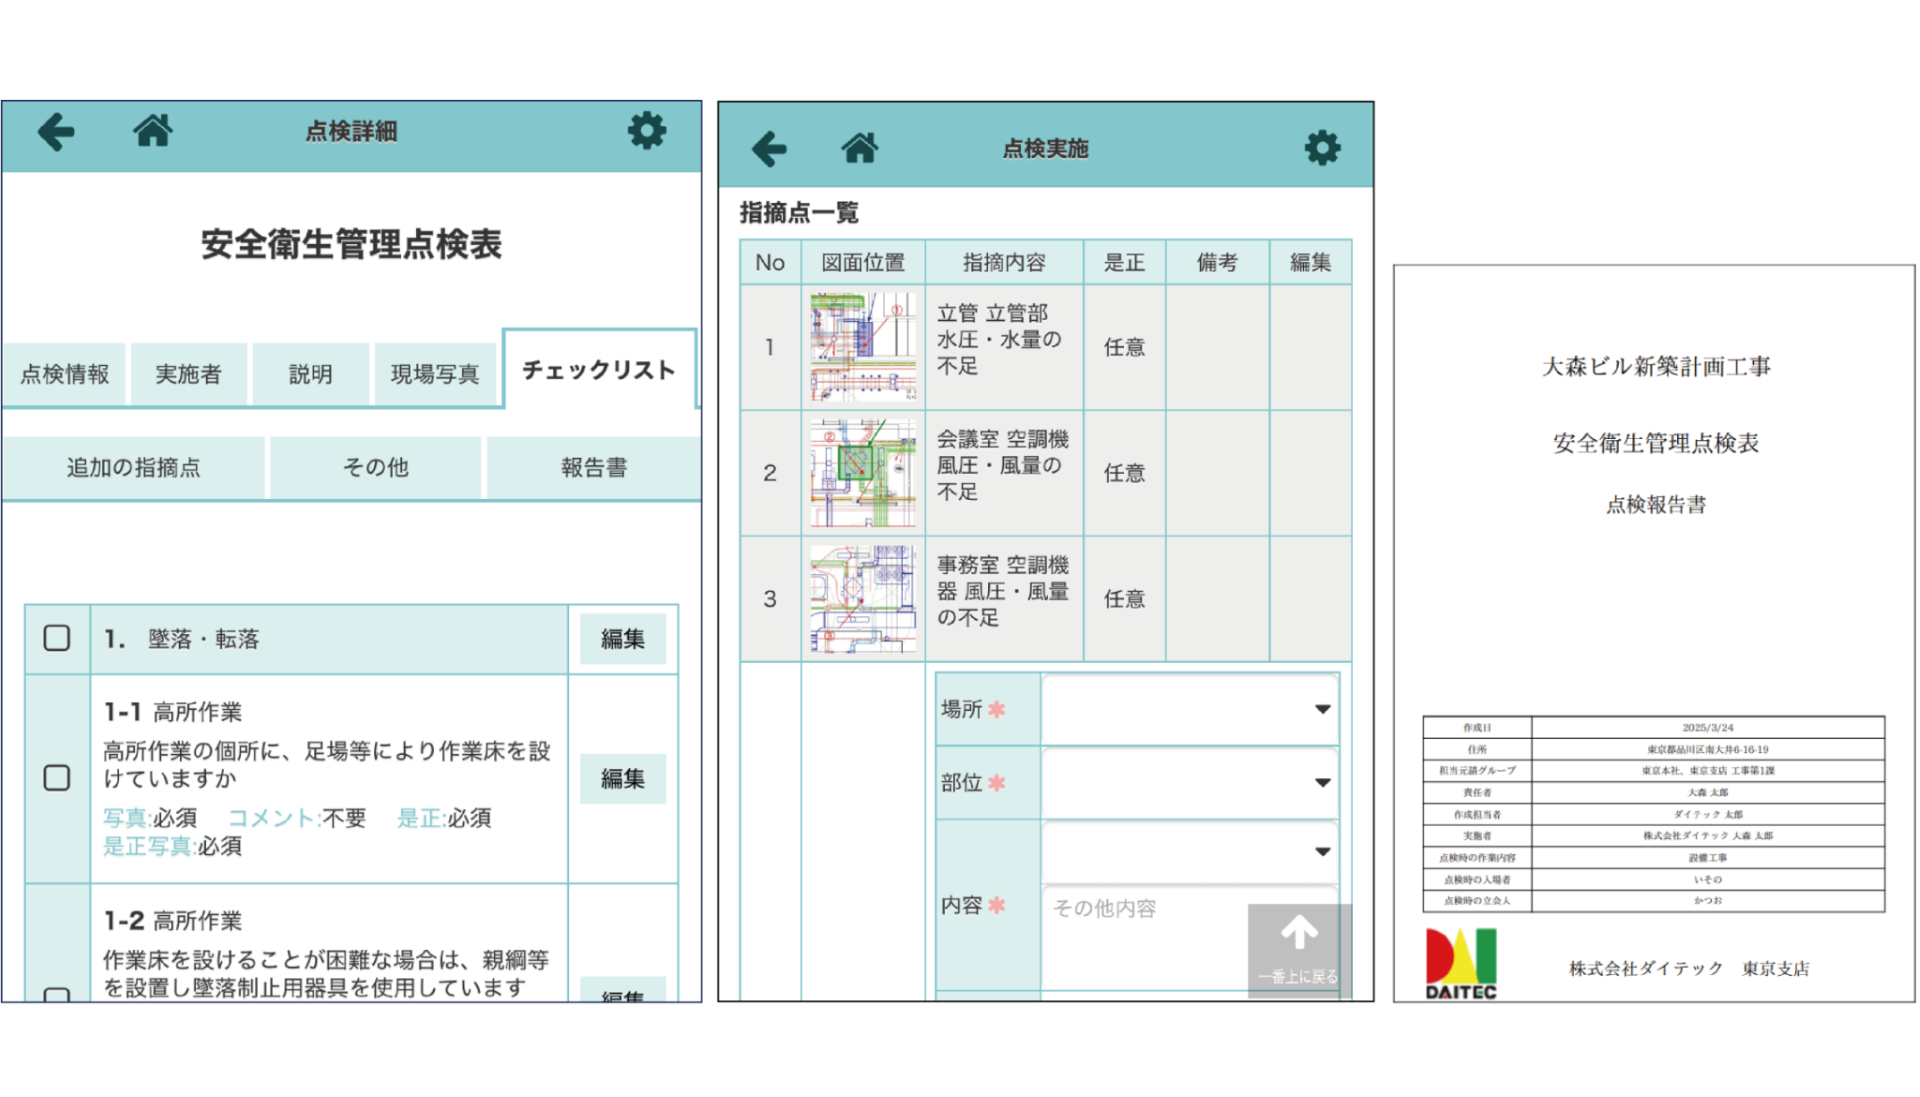Viewport: 1920px width, 1097px height.
Task: Open その他 tab
Action: click(x=376, y=467)
